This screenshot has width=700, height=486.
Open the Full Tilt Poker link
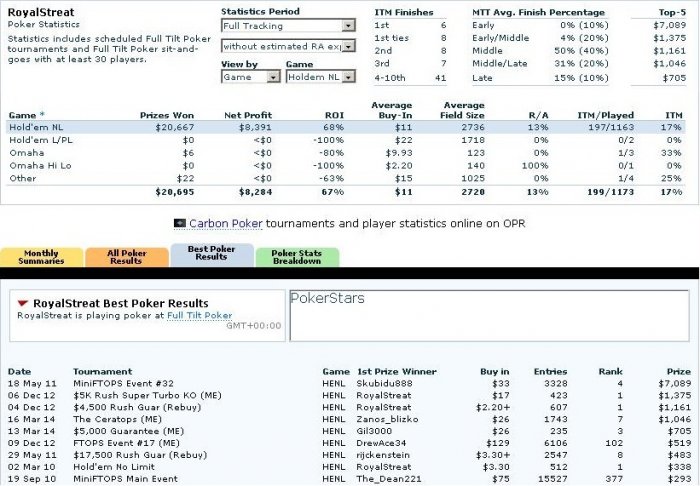[x=200, y=316]
